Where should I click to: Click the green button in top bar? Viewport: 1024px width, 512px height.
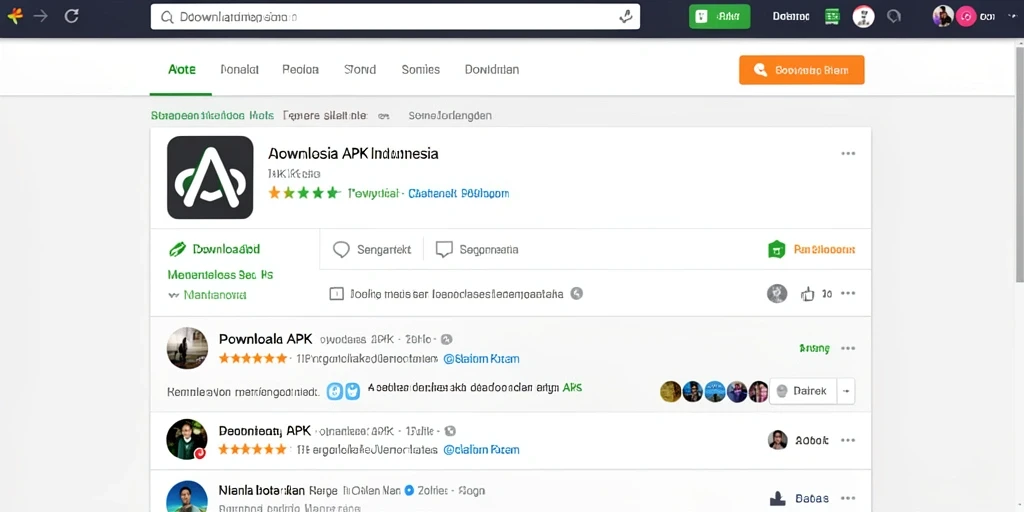(720, 17)
